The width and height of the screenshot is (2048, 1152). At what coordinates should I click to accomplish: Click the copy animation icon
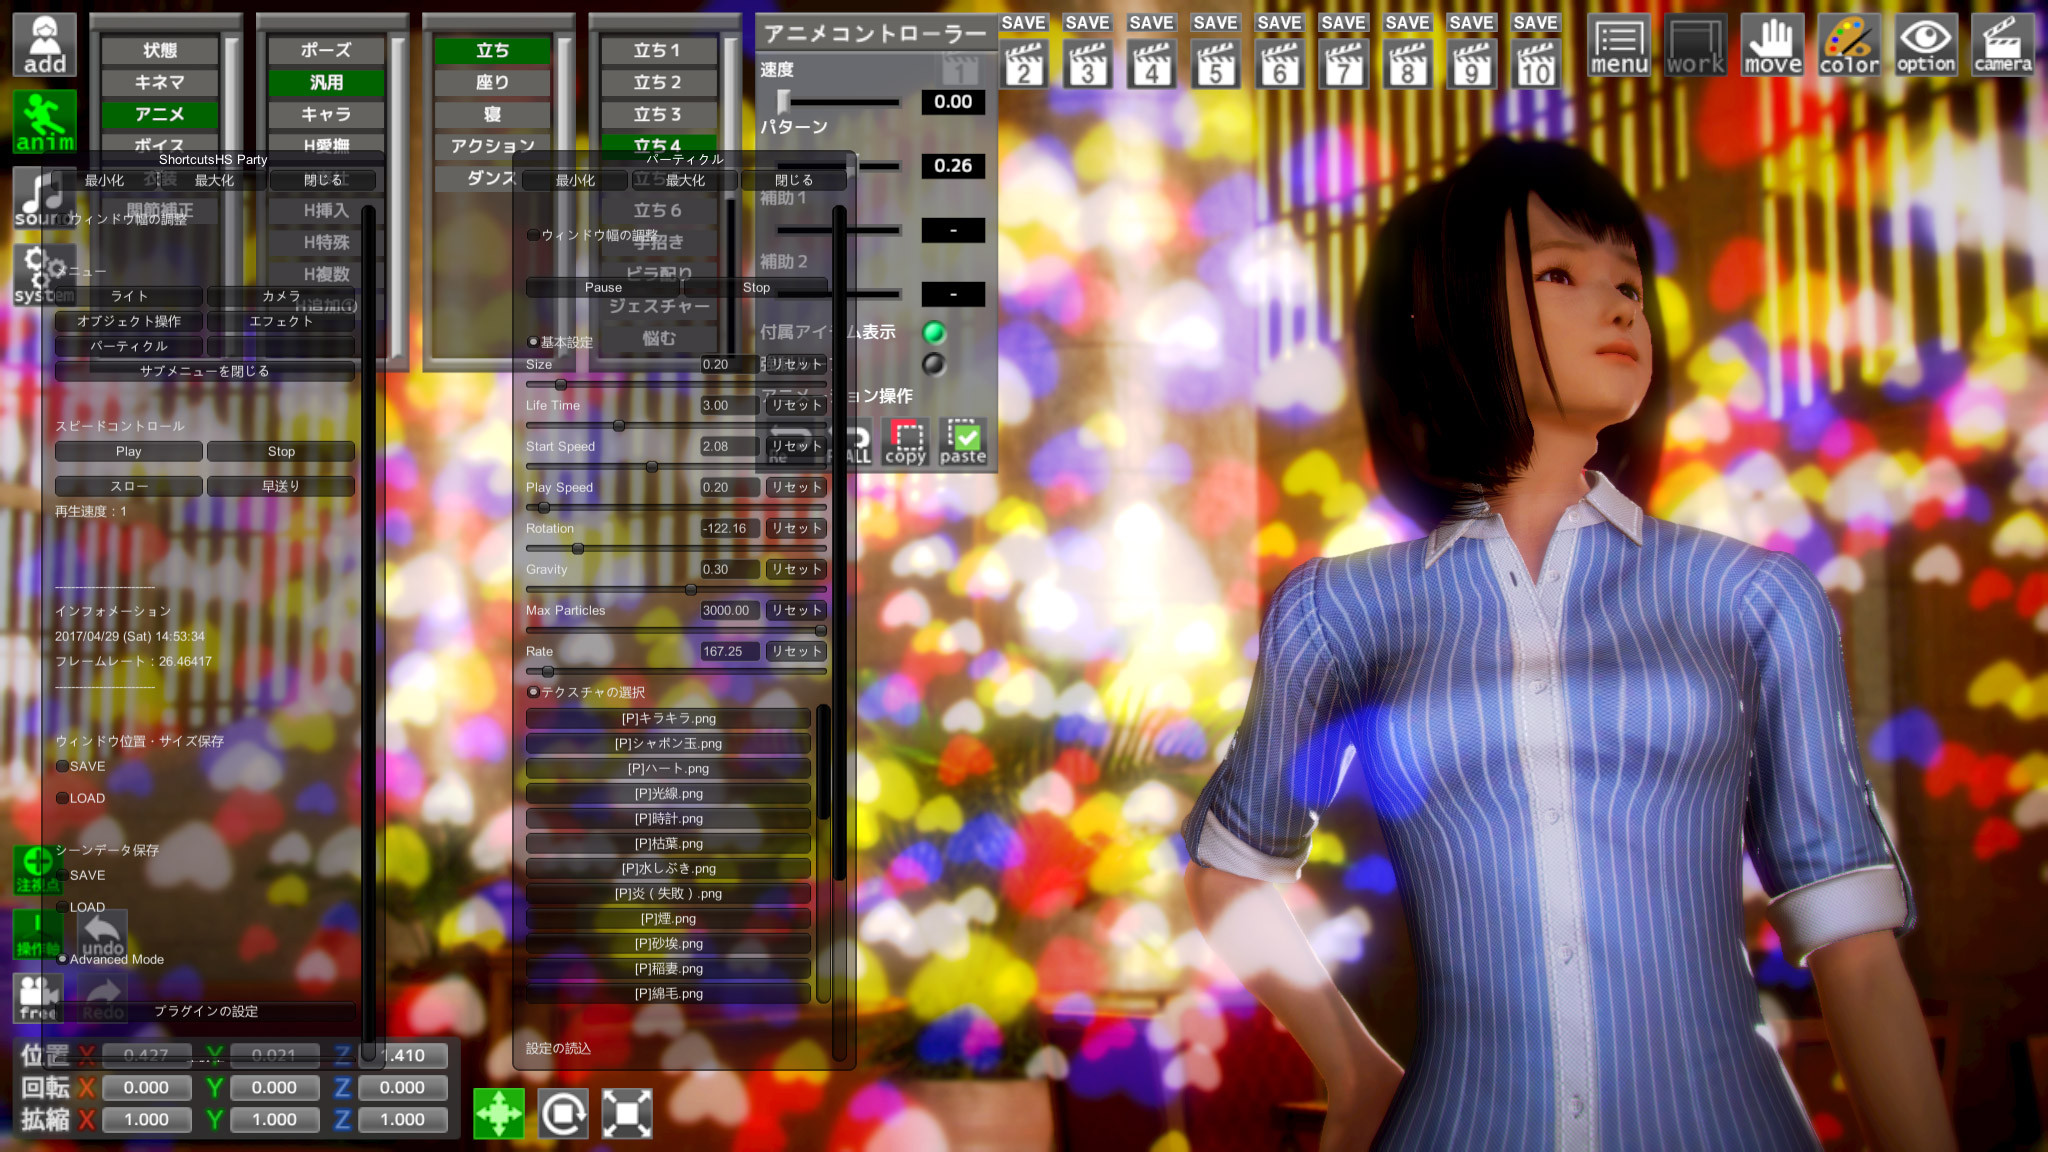(x=906, y=442)
